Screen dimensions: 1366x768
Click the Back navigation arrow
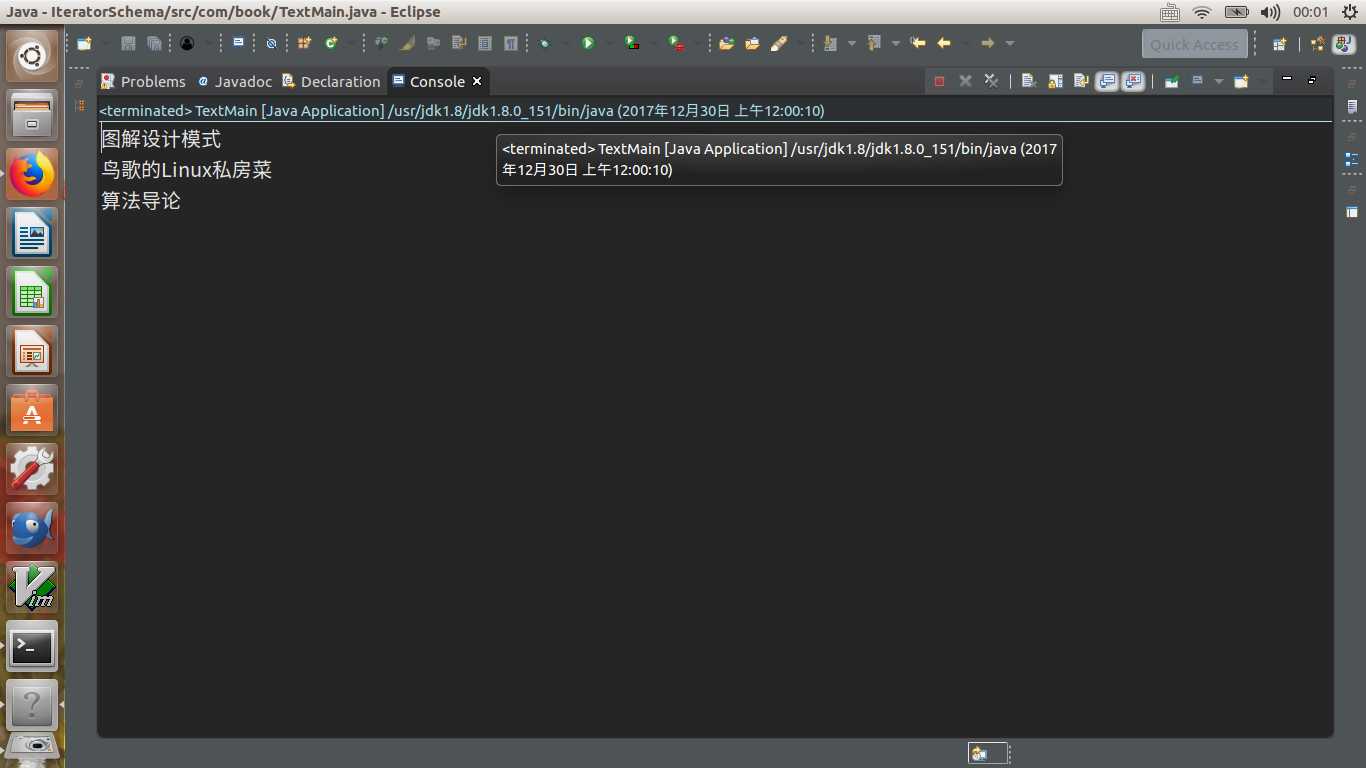[943, 43]
